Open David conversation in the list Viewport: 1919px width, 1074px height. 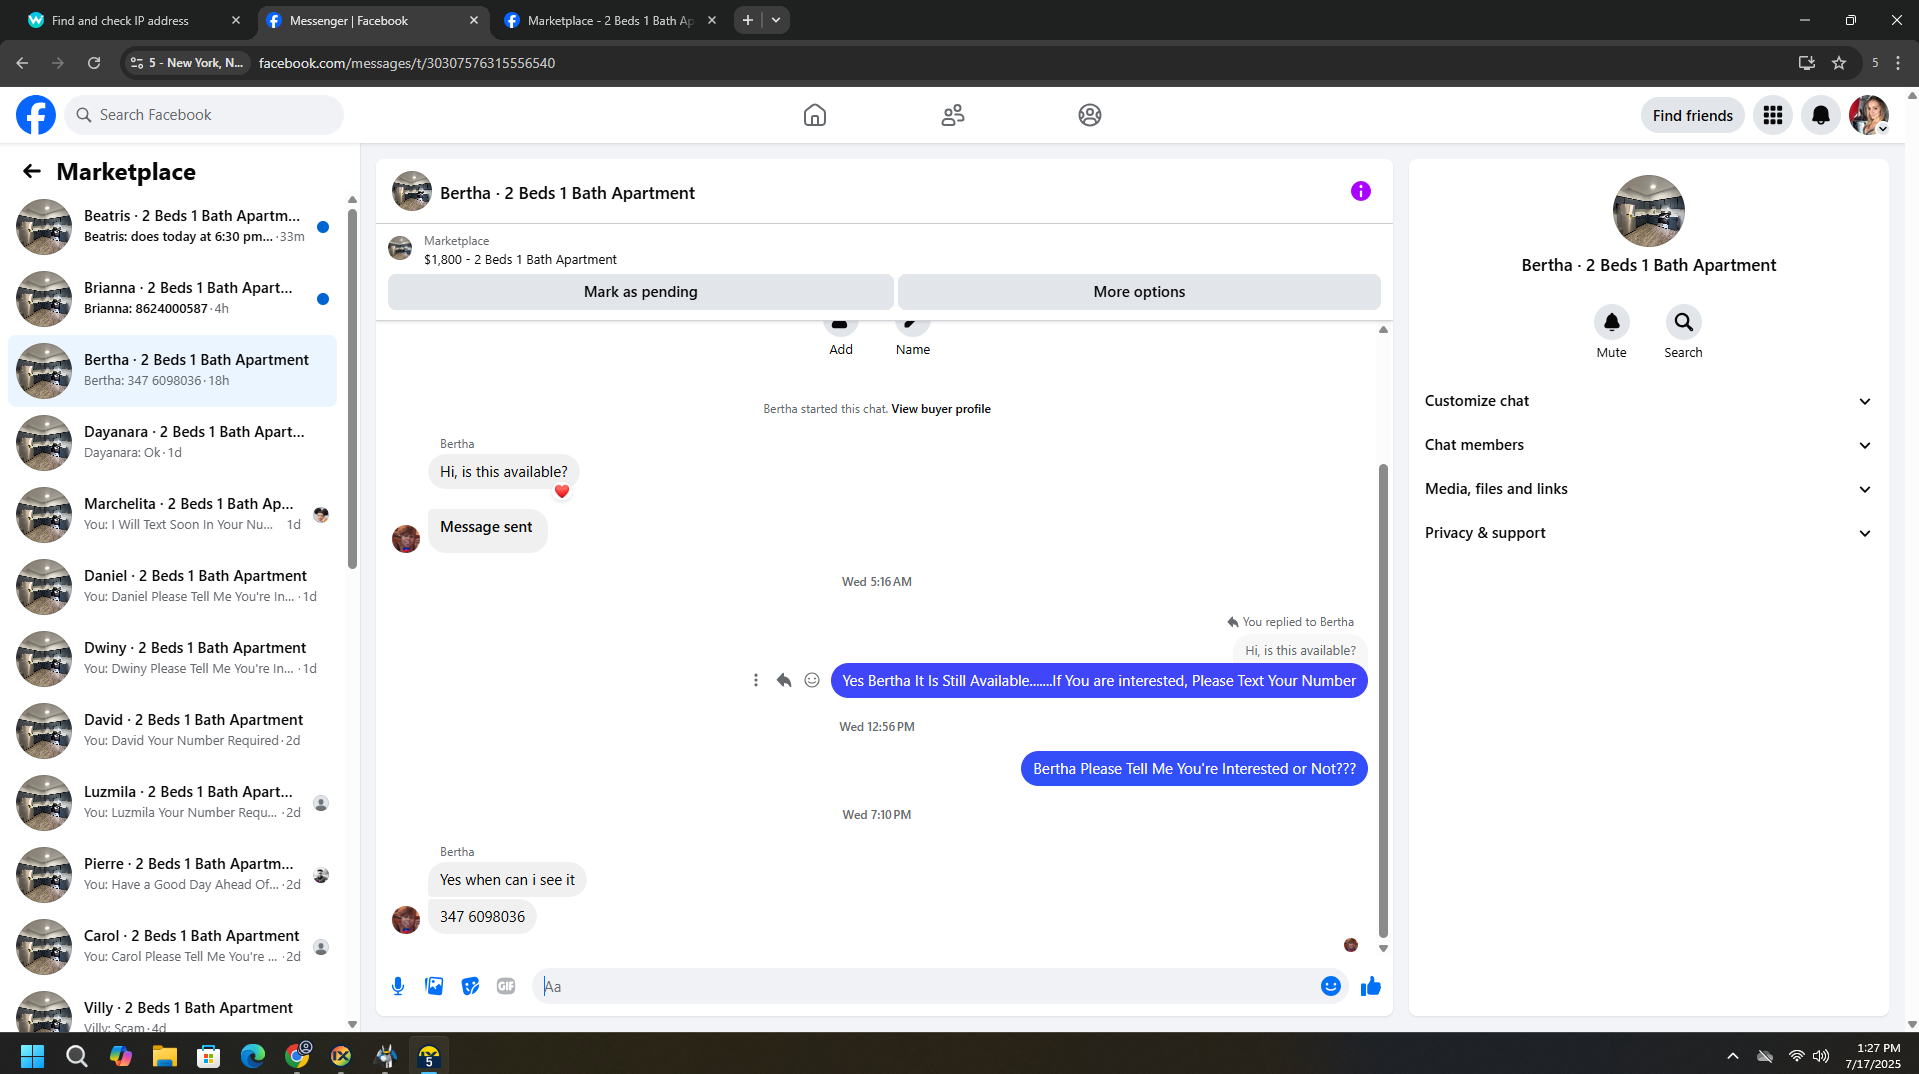[172, 731]
